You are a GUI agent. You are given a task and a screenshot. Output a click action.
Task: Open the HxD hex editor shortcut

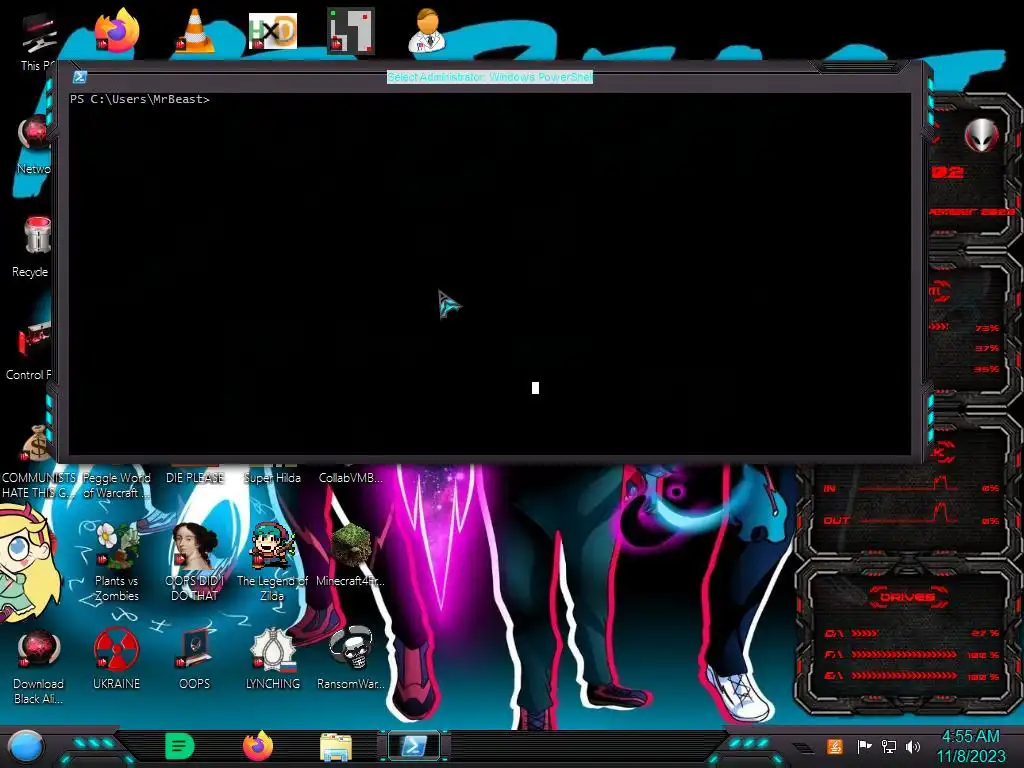(272, 31)
